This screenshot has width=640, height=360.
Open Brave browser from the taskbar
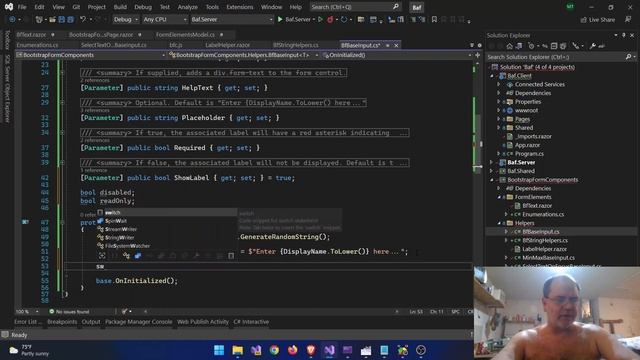(311, 350)
